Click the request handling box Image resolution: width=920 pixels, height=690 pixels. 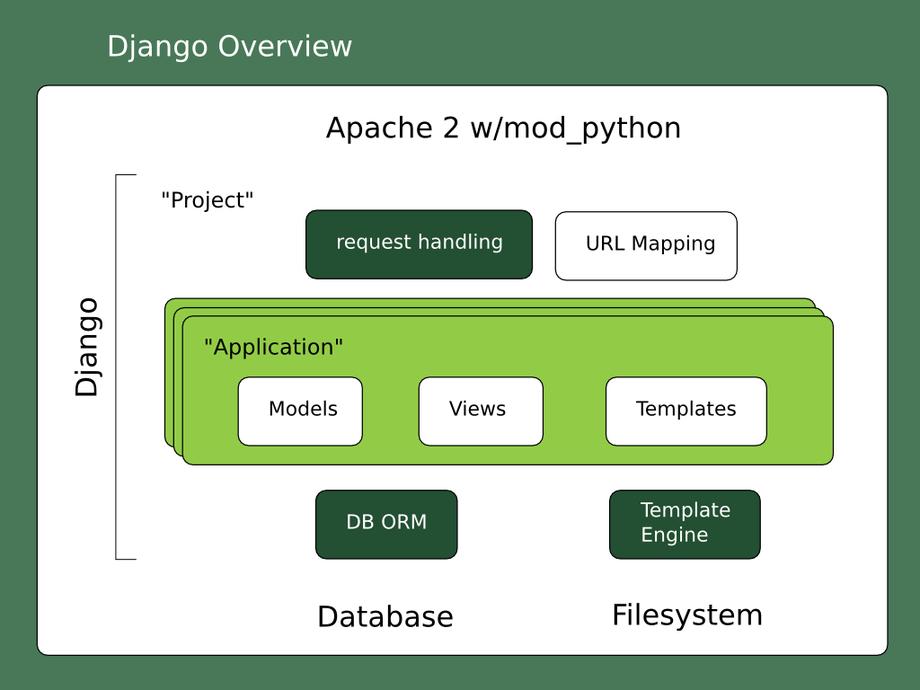point(419,244)
